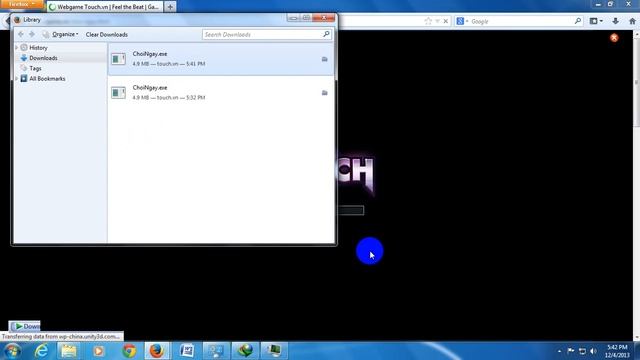Click the Download button at page bottom

[x=25, y=326]
